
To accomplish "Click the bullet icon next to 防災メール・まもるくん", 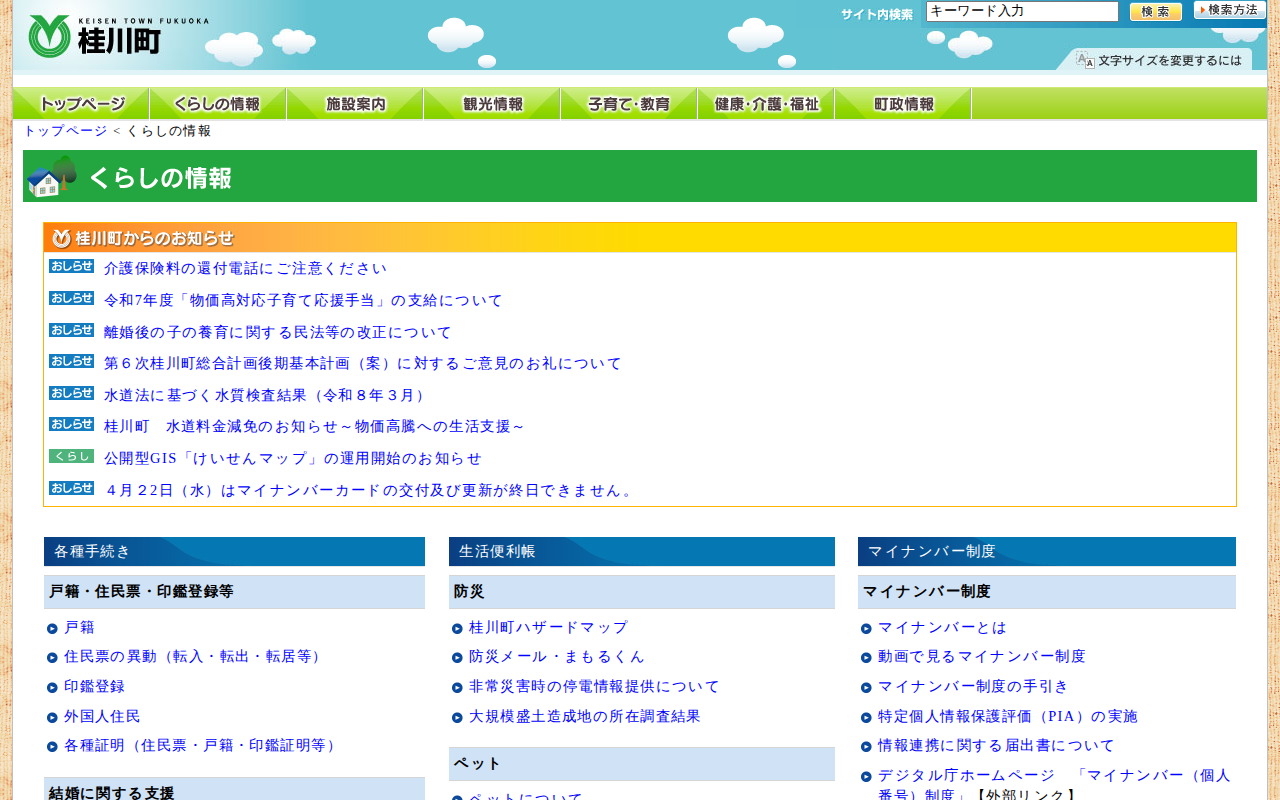I will click(457, 658).
